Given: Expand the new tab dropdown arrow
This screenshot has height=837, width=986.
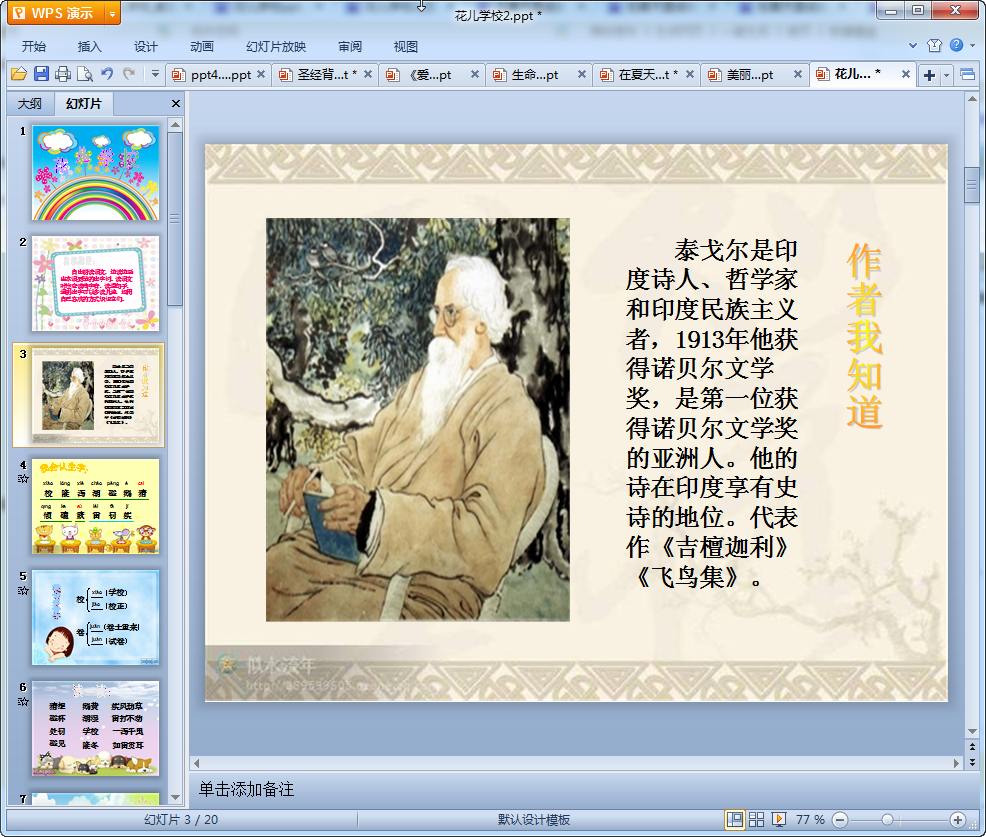Looking at the screenshot, I should click(946, 75).
